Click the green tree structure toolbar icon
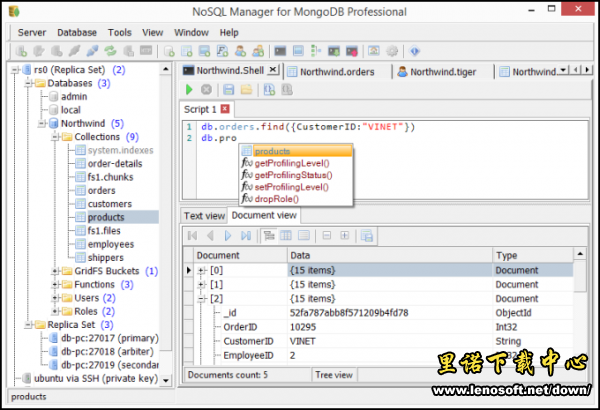Image resolution: width=600 pixels, height=410 pixels. tap(316, 51)
